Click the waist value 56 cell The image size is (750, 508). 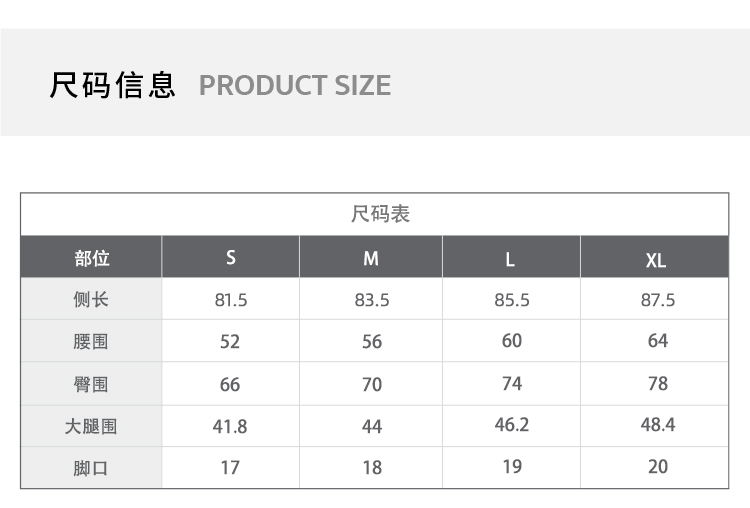372,342
